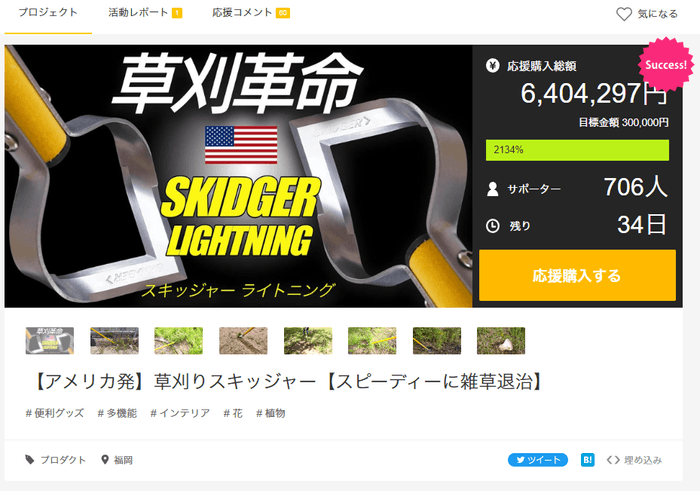This screenshot has height=491, width=700.
Task: Share via the ツイート Twitter button
Action: click(x=538, y=460)
